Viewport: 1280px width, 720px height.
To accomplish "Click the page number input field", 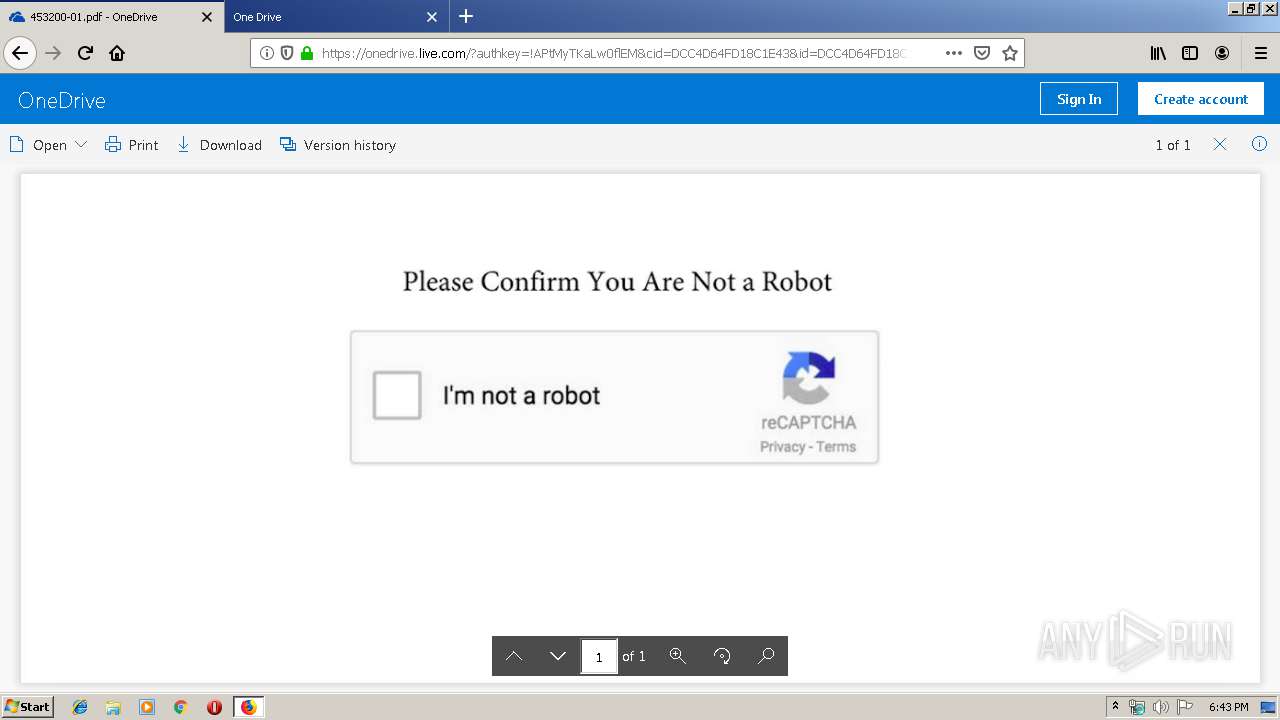I will point(599,656).
